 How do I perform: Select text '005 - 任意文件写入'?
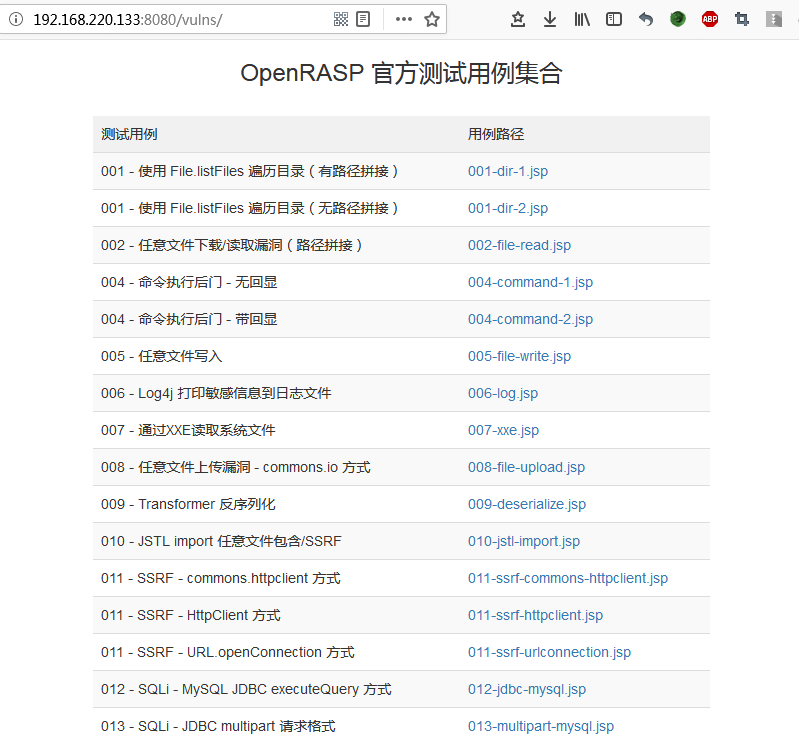pos(162,356)
